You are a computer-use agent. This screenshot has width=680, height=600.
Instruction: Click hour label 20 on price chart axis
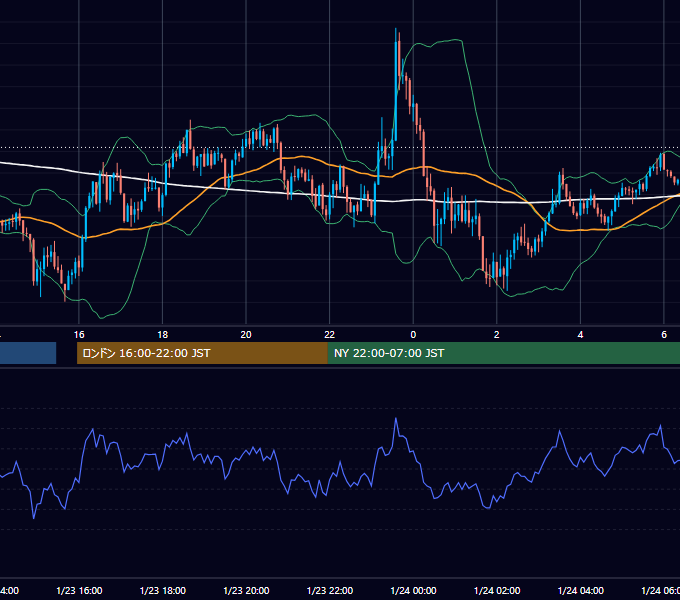[246, 334]
